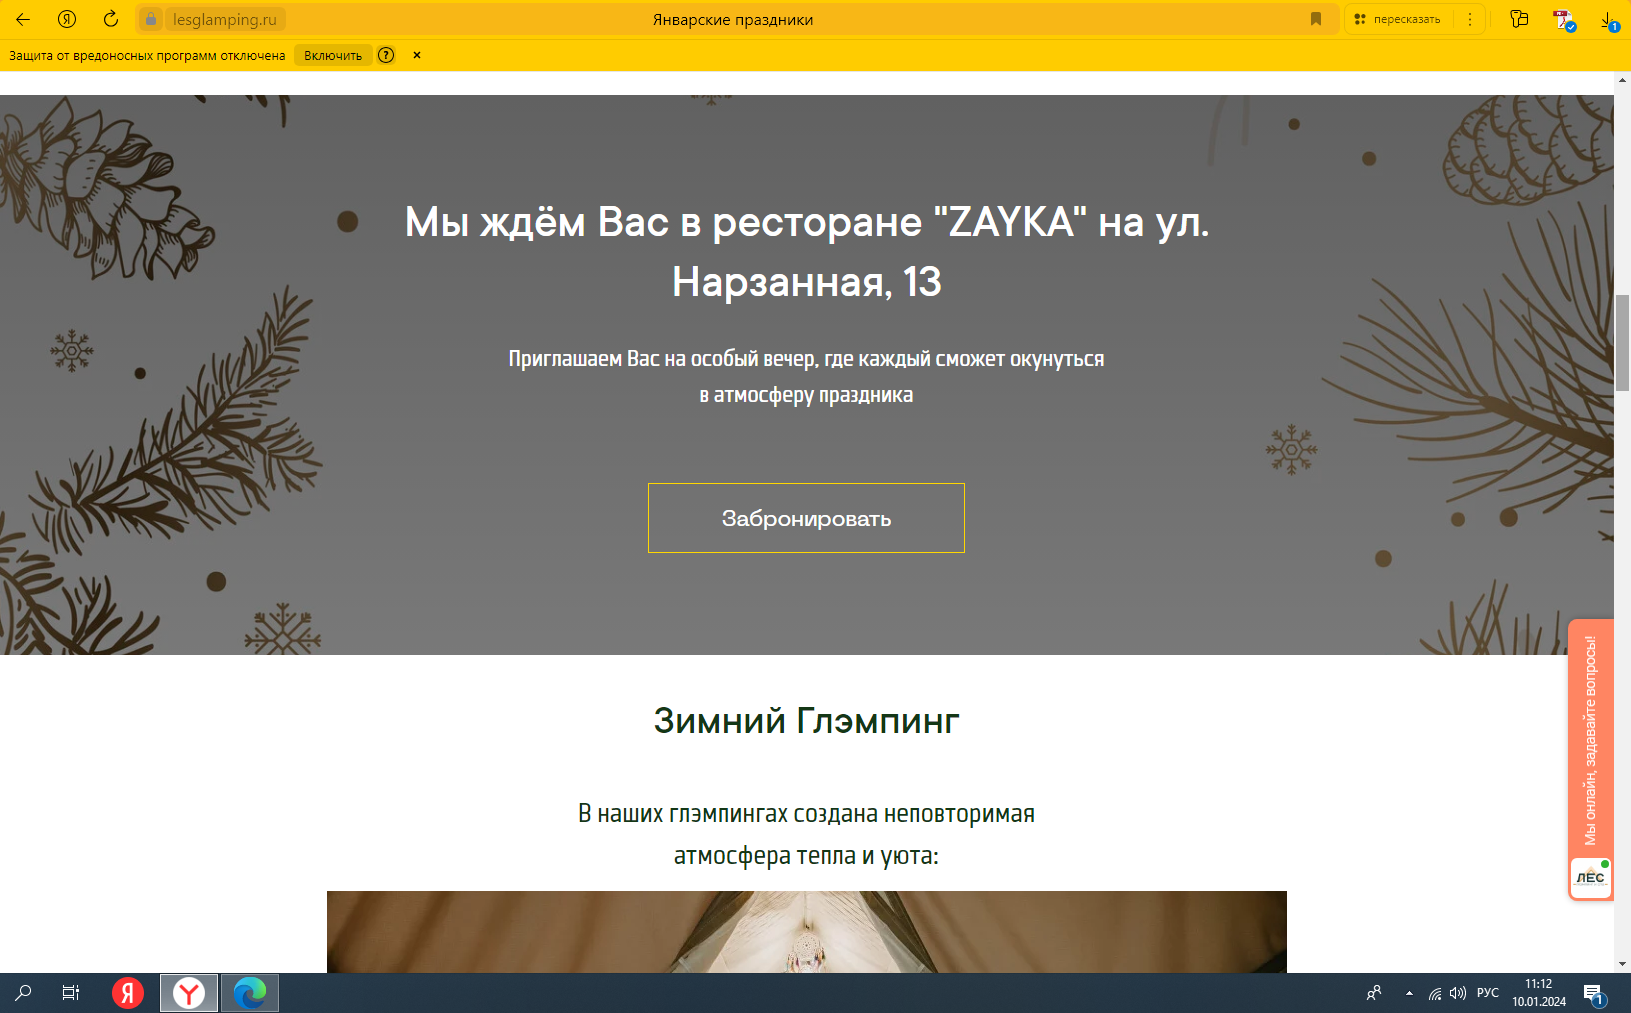Viewport: 1631px width, 1013px height.
Task: Open Windows Task View
Action: coord(71,993)
